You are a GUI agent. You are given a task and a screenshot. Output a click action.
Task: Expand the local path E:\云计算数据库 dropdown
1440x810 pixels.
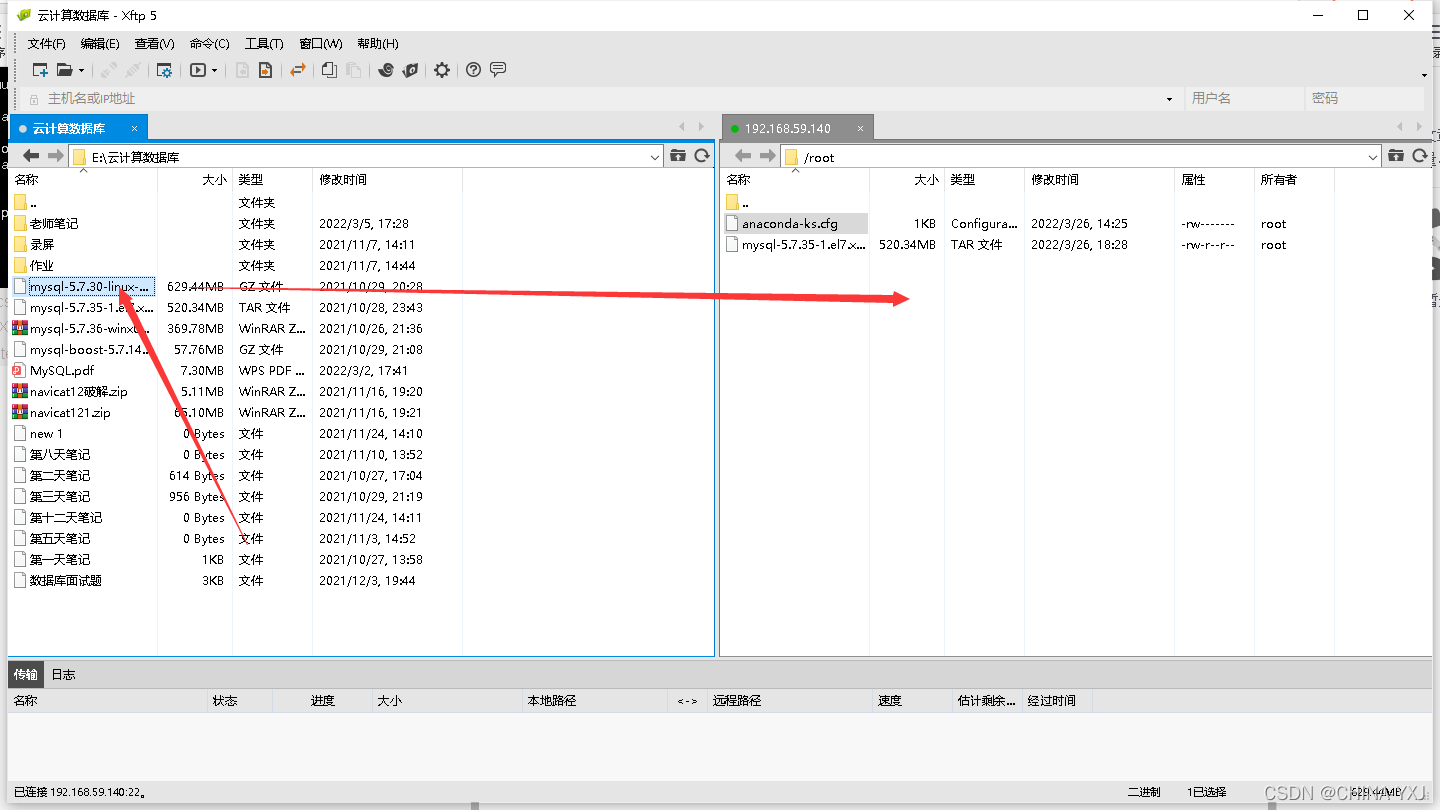click(x=655, y=157)
